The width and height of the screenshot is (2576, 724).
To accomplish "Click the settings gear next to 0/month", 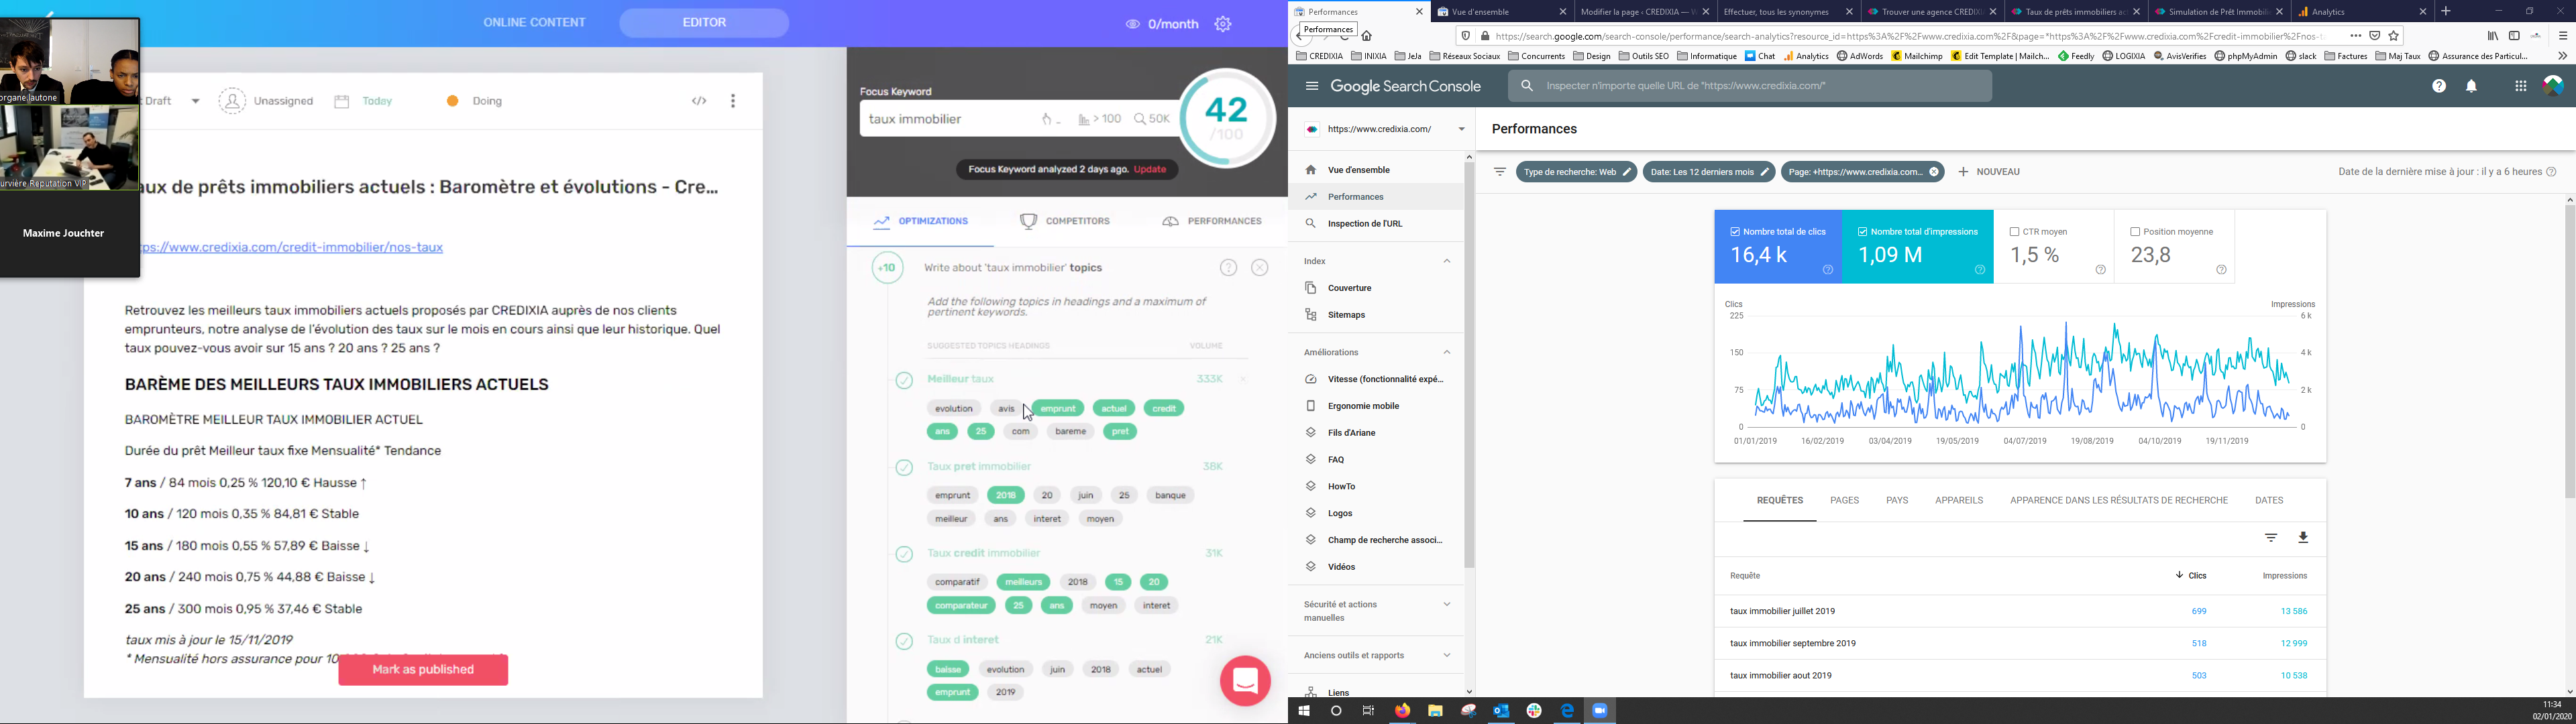I will pos(1223,24).
